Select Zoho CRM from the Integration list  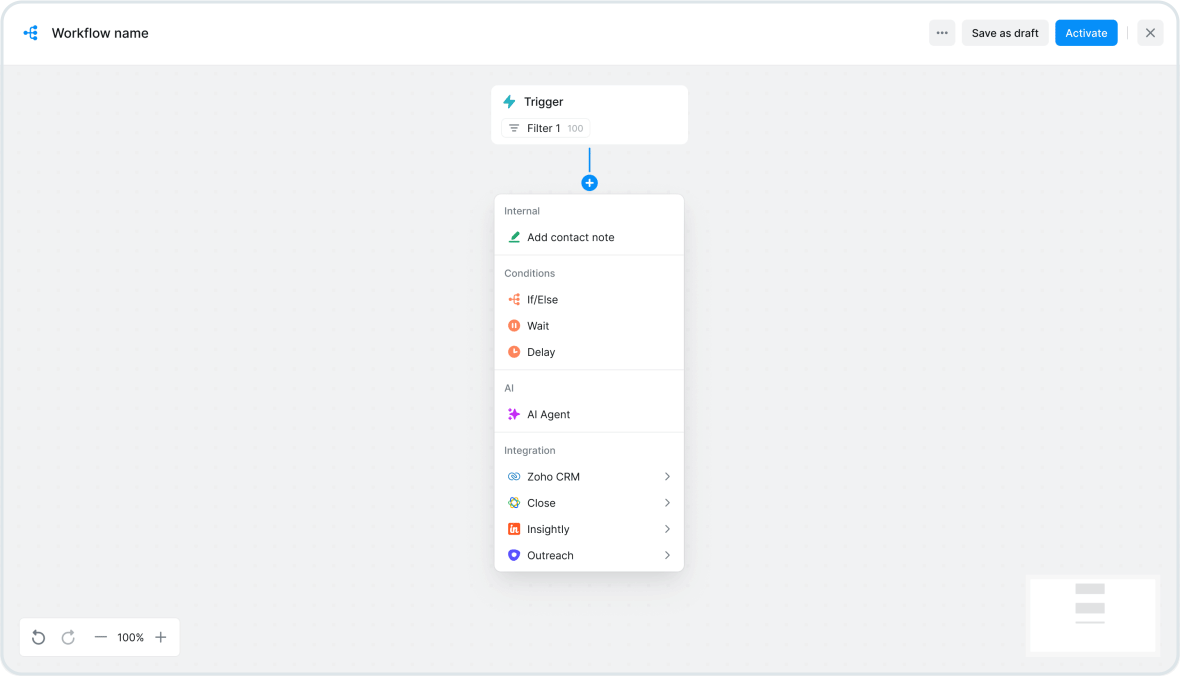(x=555, y=476)
